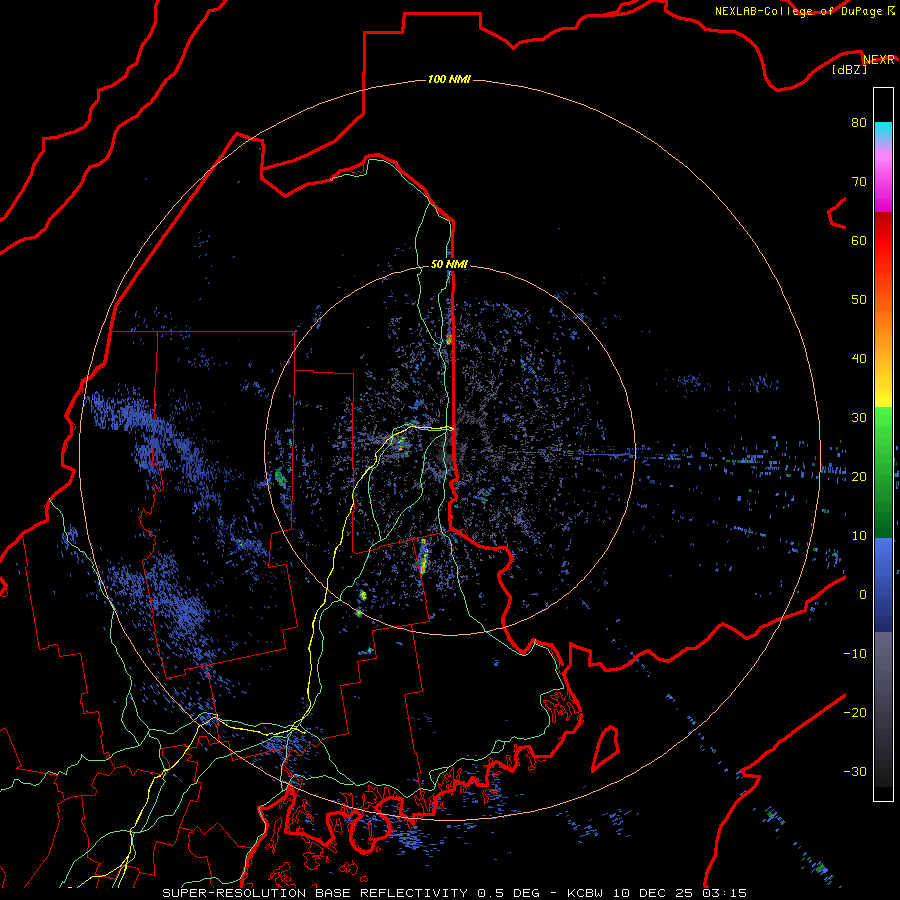Click the 20 value on the dBZ scale
Image resolution: width=900 pixels, height=900 pixels.
click(859, 476)
